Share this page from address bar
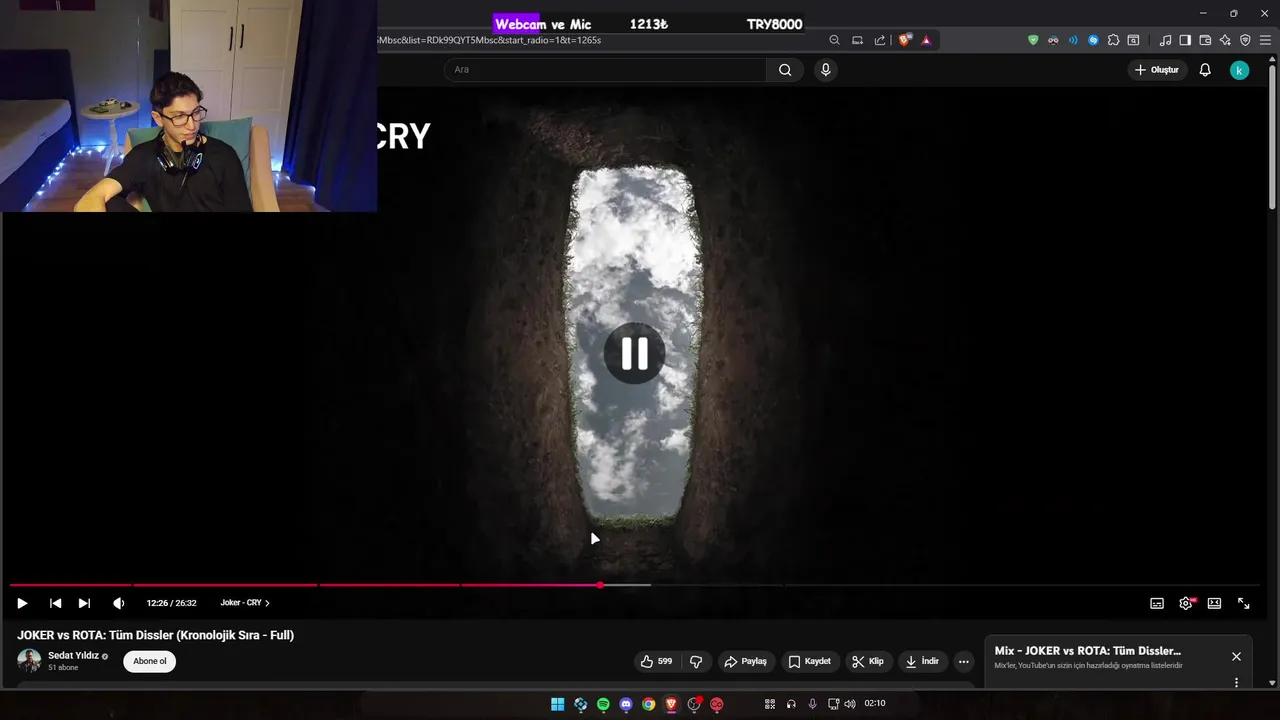Image resolution: width=1280 pixels, height=720 pixels. (880, 40)
